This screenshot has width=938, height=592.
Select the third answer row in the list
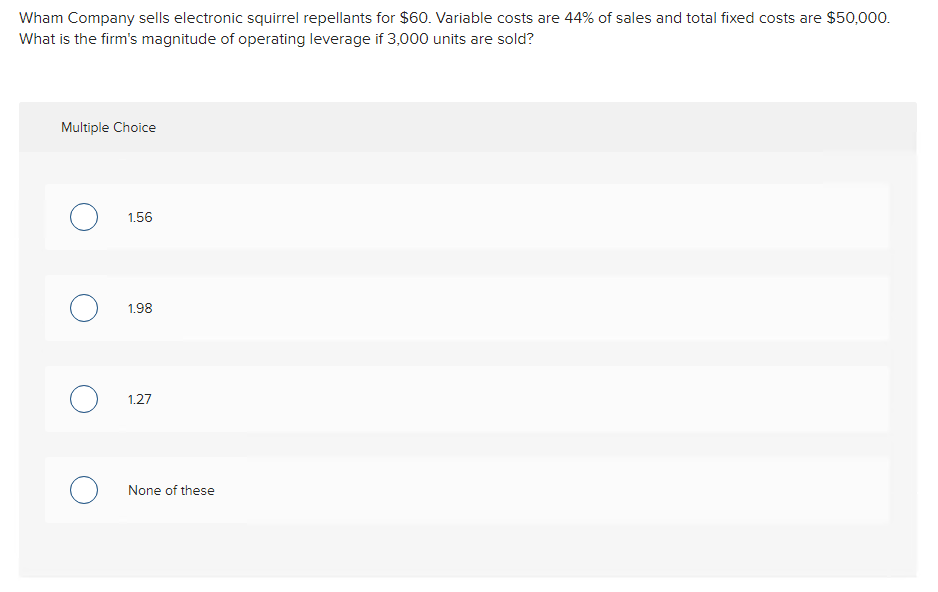[466, 399]
